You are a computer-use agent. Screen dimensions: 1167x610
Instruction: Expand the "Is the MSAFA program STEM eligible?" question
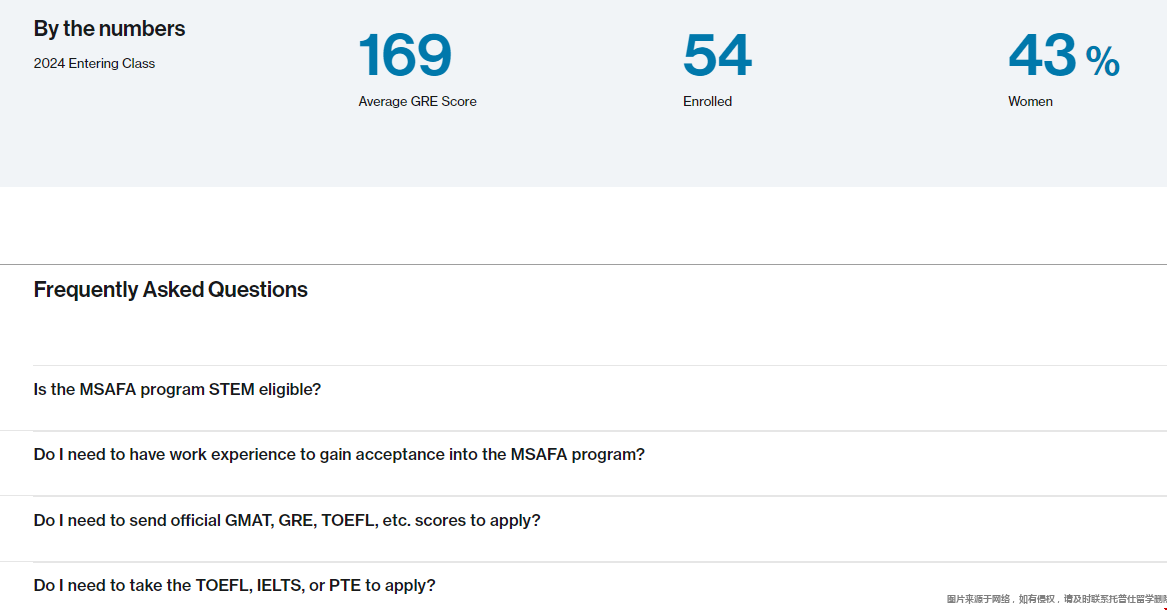point(177,390)
